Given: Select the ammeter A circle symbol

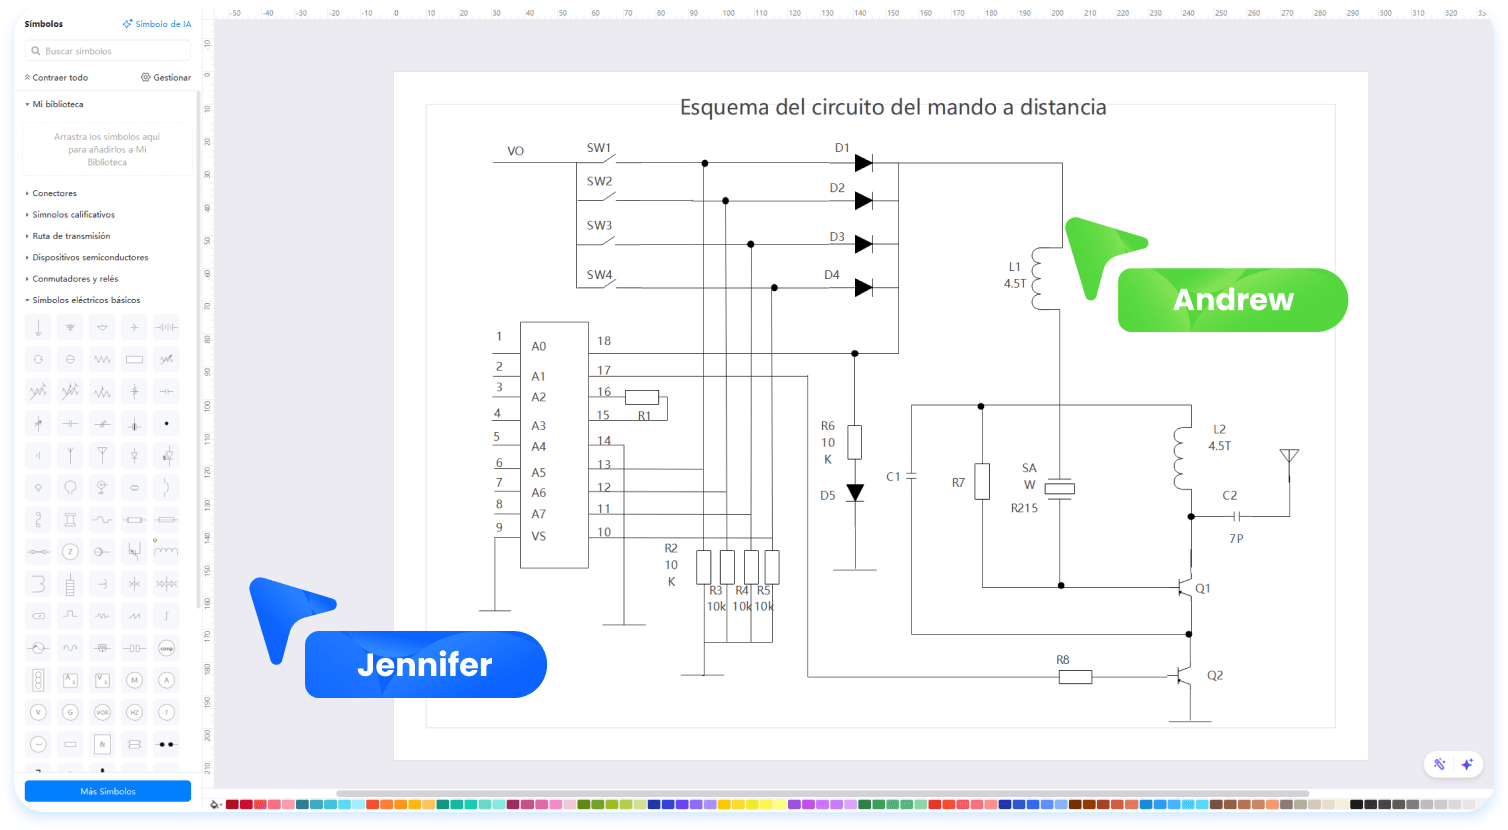Looking at the screenshot, I should [167, 680].
